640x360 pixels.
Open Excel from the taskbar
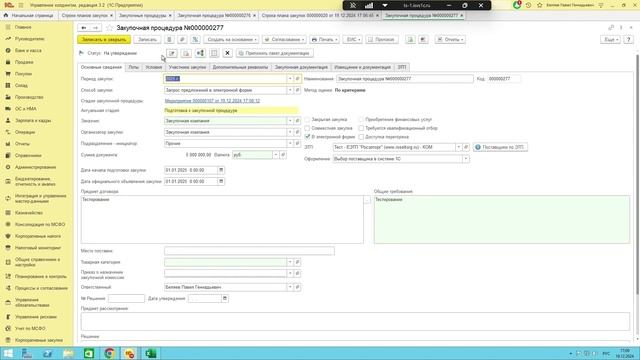pos(151,353)
